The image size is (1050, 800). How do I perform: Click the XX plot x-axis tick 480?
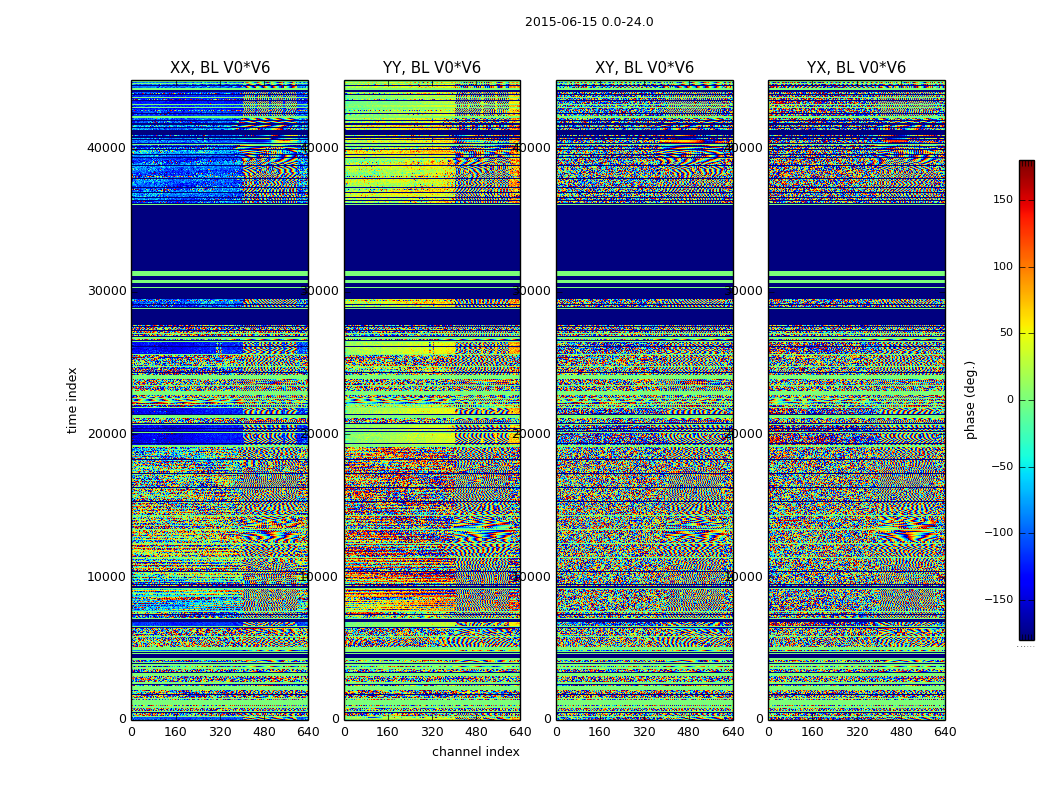click(x=264, y=732)
